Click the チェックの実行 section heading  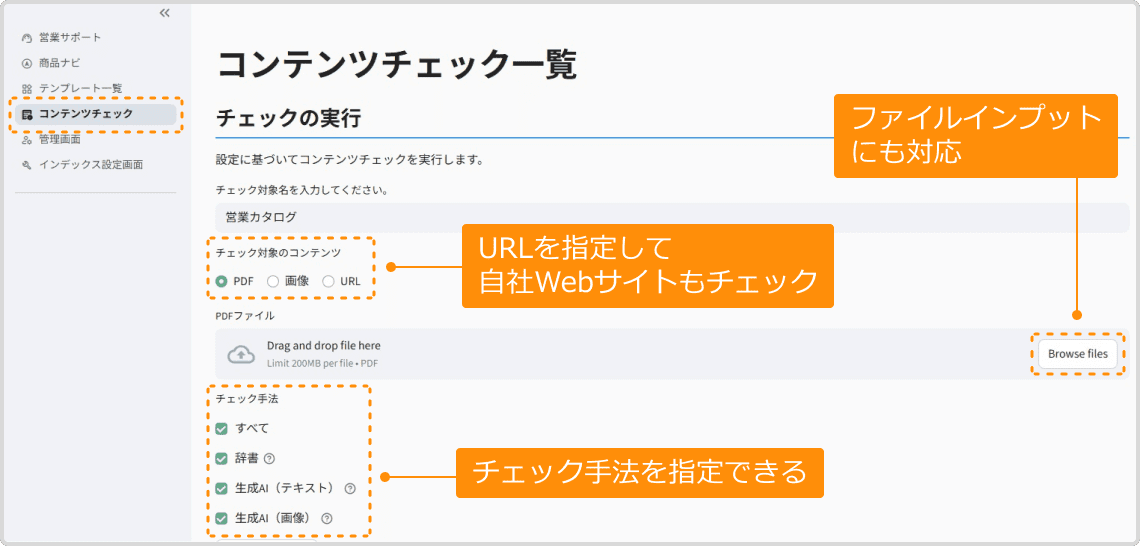click(289, 118)
